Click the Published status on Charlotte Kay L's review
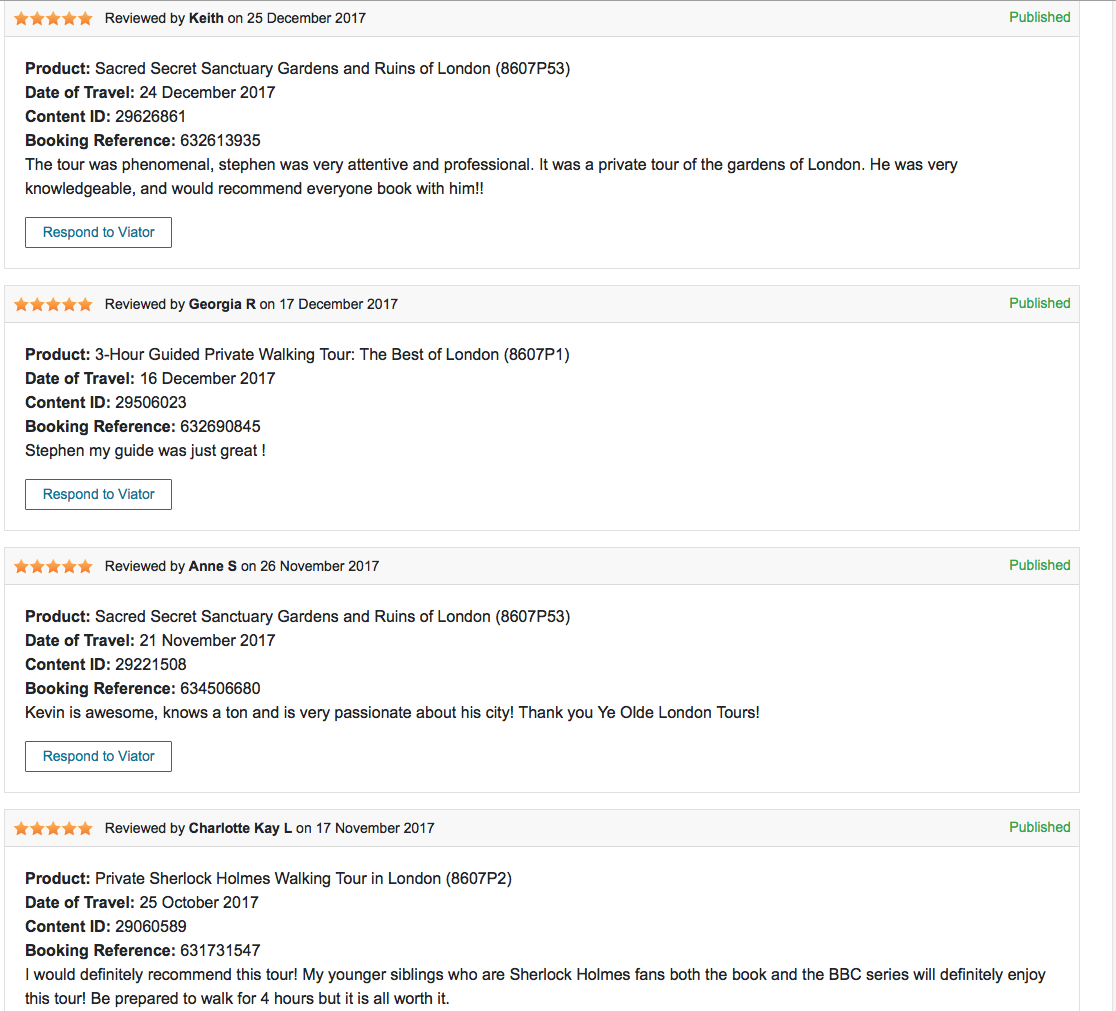 (x=1039, y=827)
